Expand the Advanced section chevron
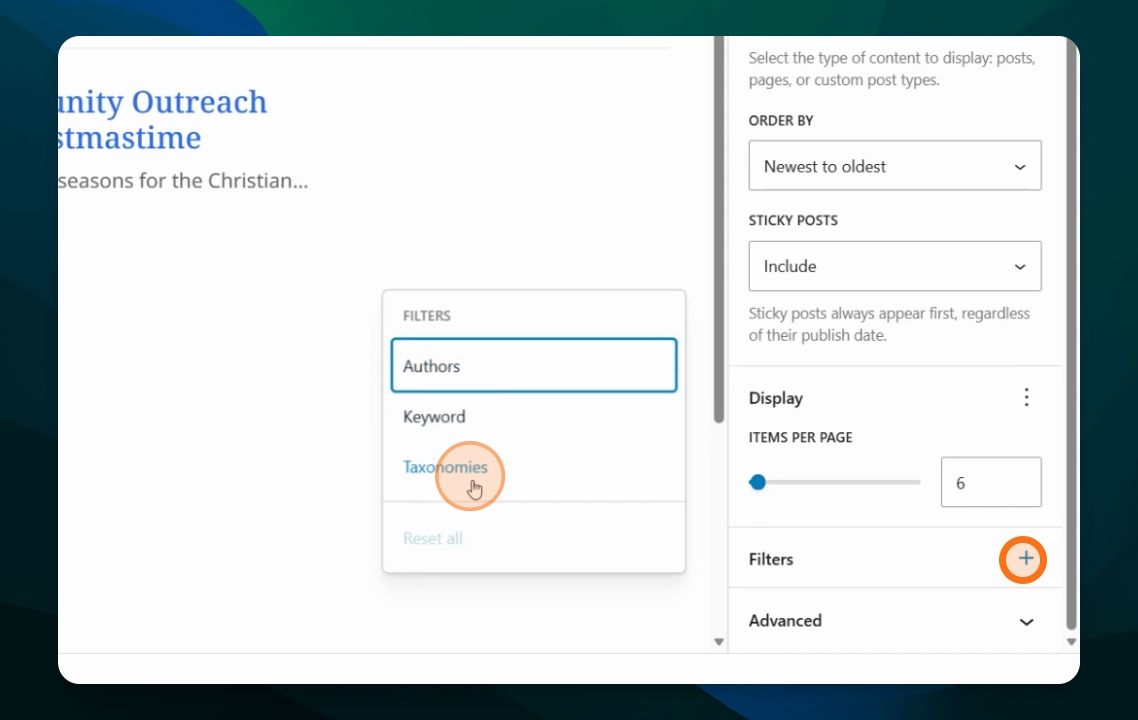Screen dimensions: 1138x720 [x=1026, y=622]
